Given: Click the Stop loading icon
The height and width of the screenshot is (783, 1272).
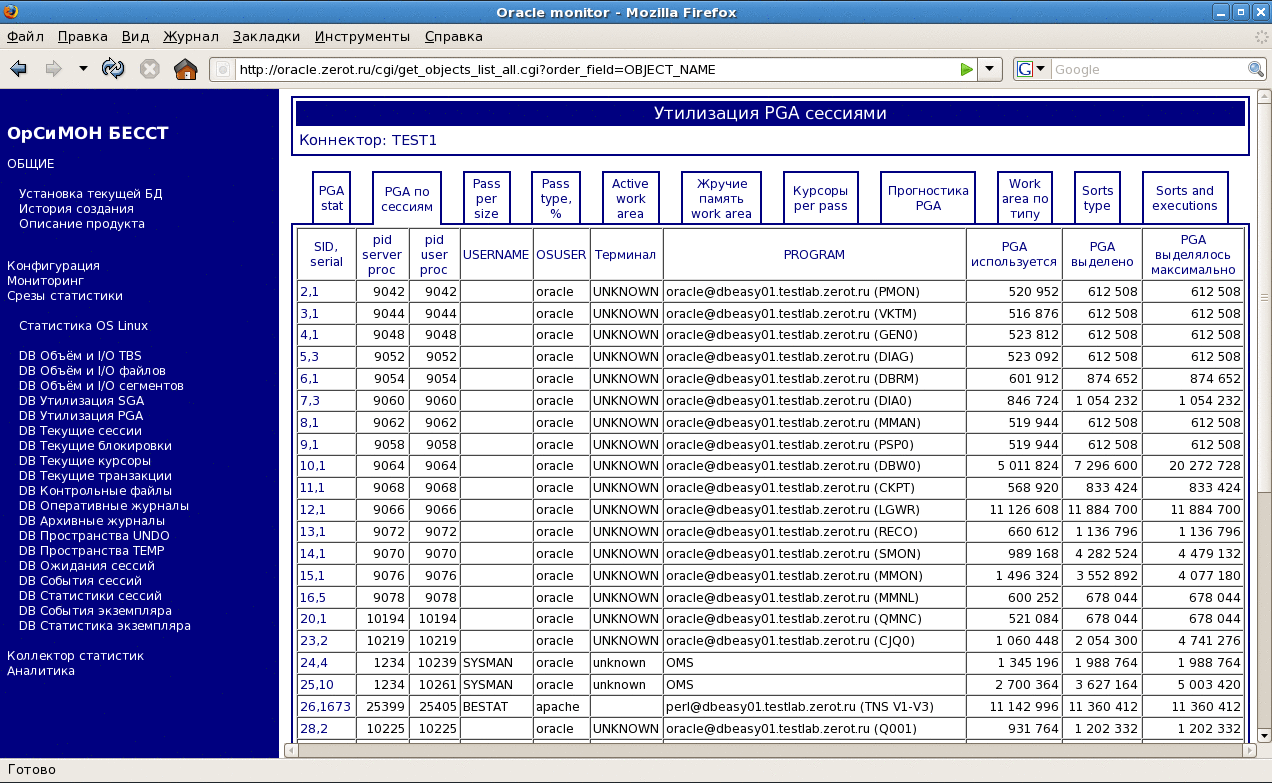Looking at the screenshot, I should (149, 69).
